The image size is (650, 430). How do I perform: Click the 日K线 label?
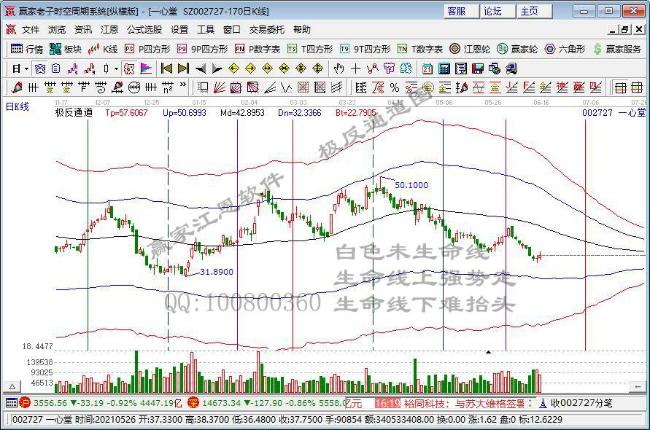coord(17,107)
